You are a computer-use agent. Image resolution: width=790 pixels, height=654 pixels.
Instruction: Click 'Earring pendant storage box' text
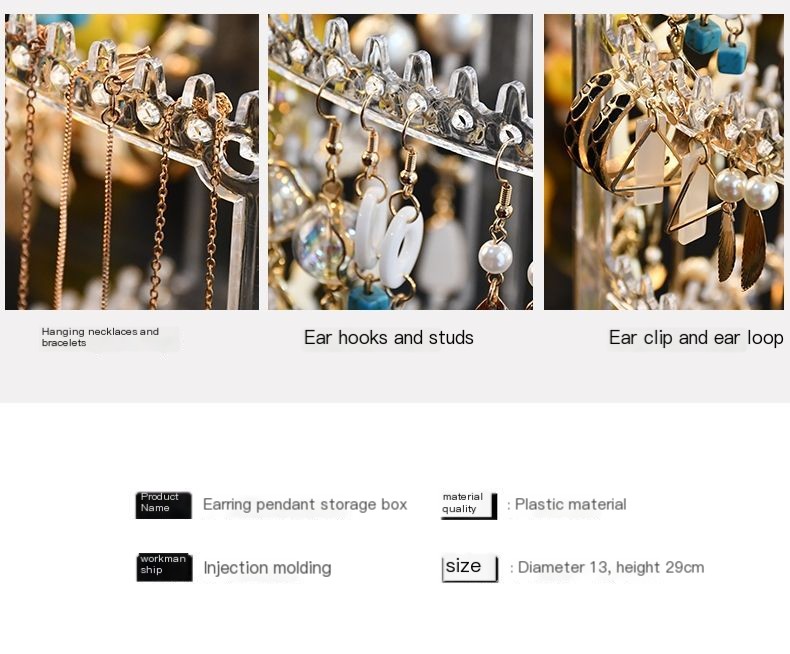click(305, 504)
